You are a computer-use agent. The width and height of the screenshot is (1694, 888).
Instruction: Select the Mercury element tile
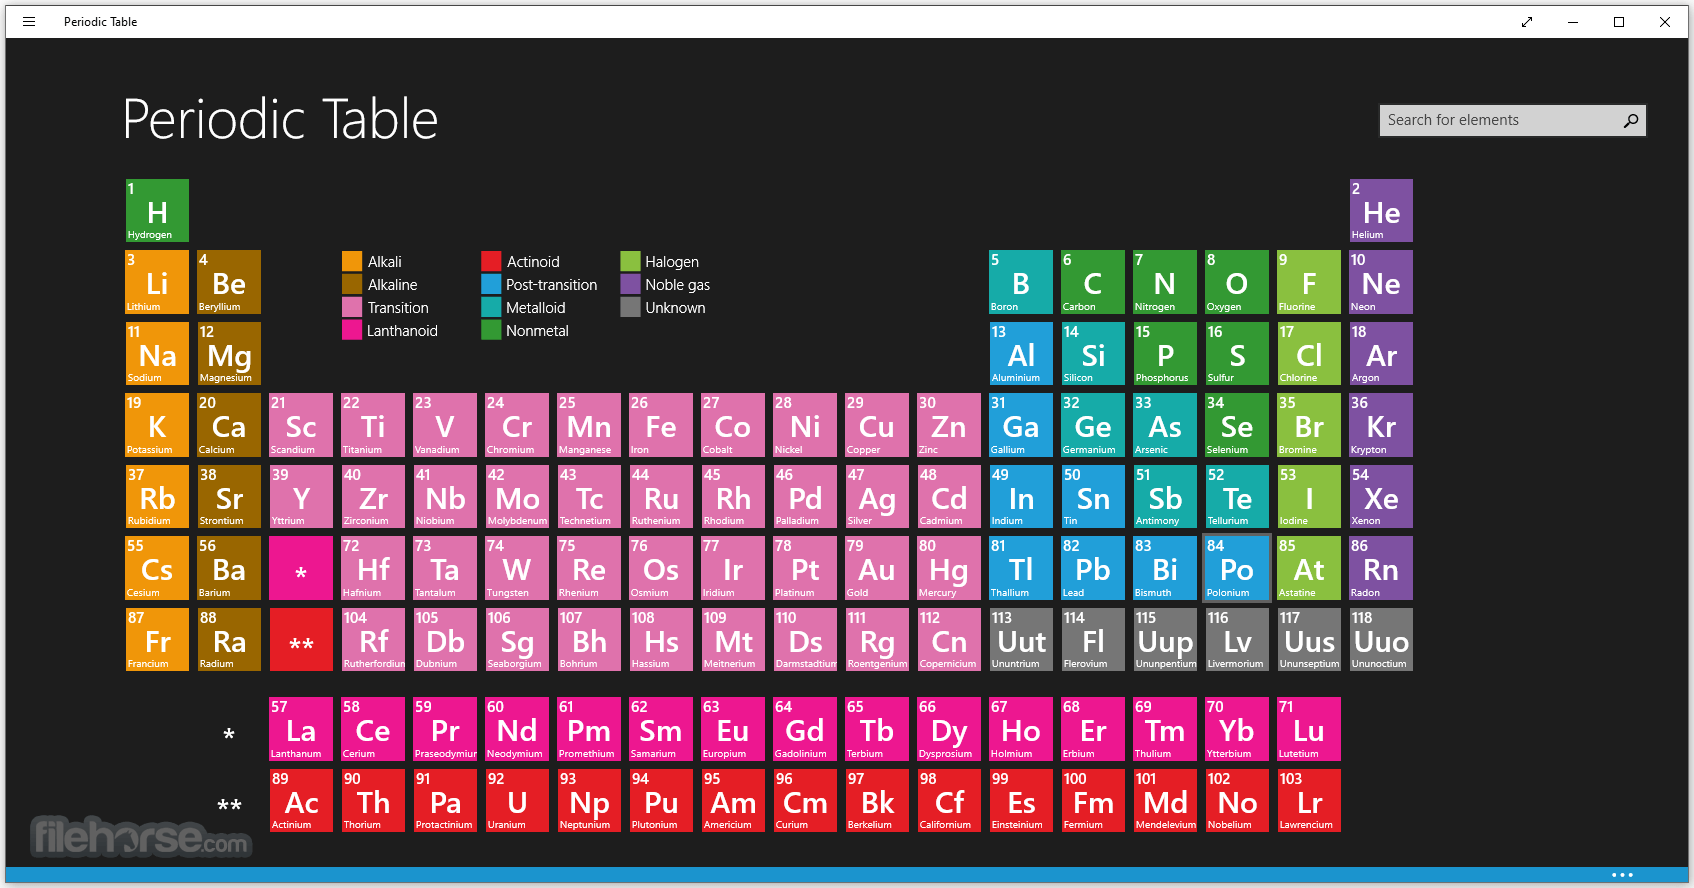click(x=949, y=568)
